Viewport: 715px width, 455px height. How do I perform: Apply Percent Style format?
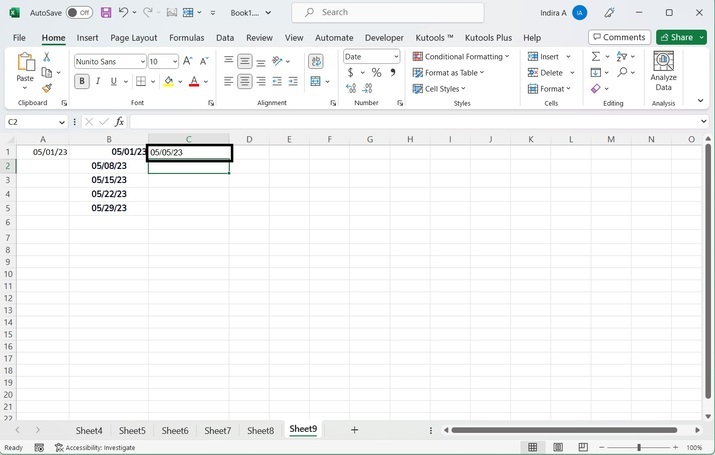click(376, 72)
